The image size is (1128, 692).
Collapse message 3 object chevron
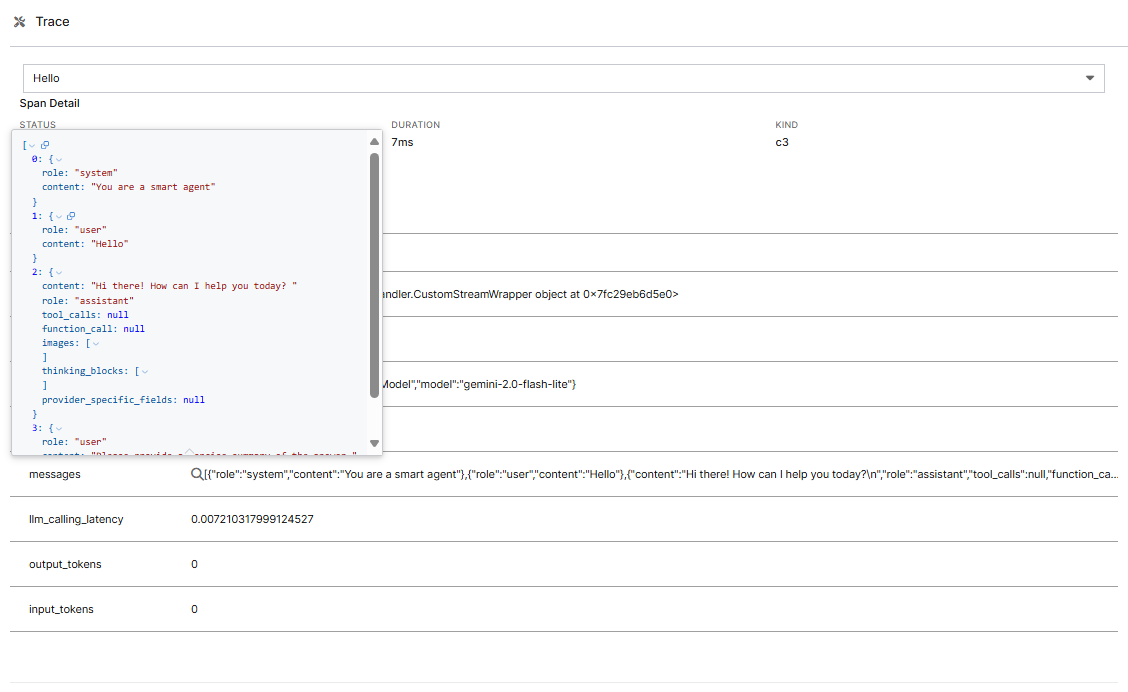click(x=59, y=428)
